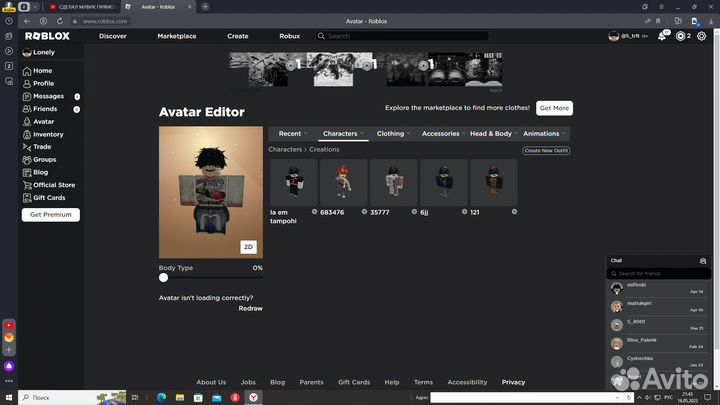Open the Edge browser in the taskbar

[x=161, y=397]
